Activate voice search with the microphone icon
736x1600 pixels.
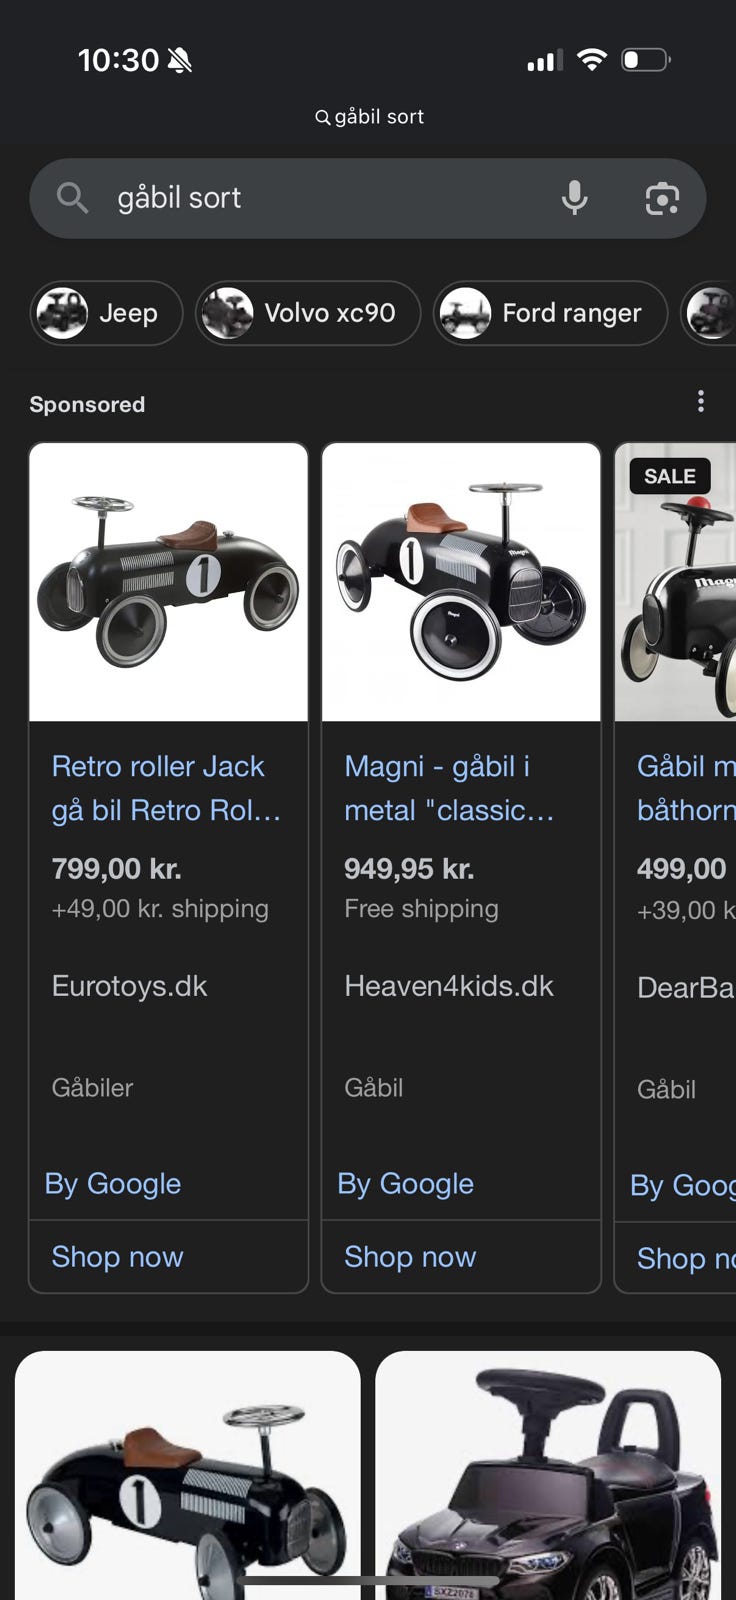coord(575,197)
